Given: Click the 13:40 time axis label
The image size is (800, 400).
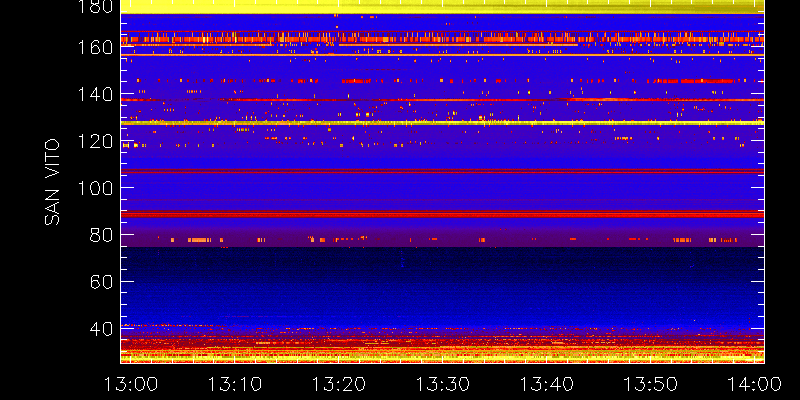Looking at the screenshot, I should pyautogui.click(x=547, y=384).
